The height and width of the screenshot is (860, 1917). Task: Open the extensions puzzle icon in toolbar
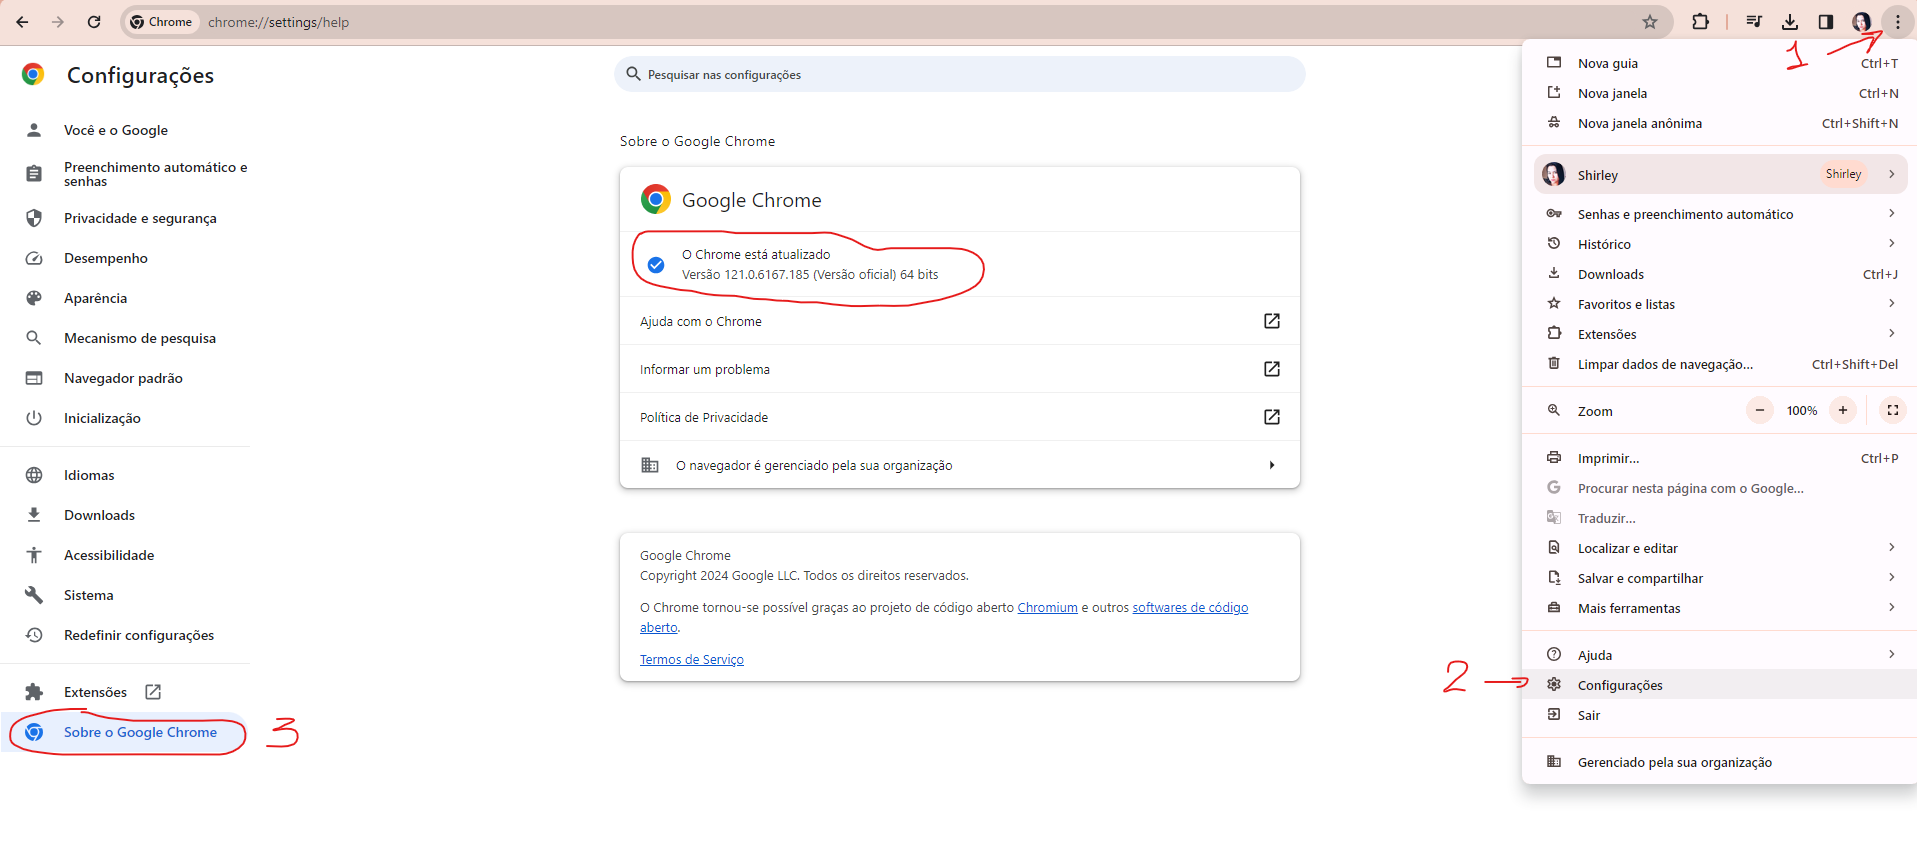[1700, 22]
